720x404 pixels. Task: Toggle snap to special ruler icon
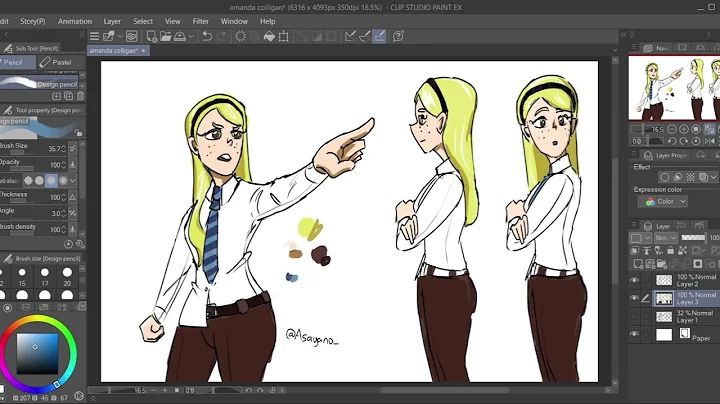(x=365, y=36)
